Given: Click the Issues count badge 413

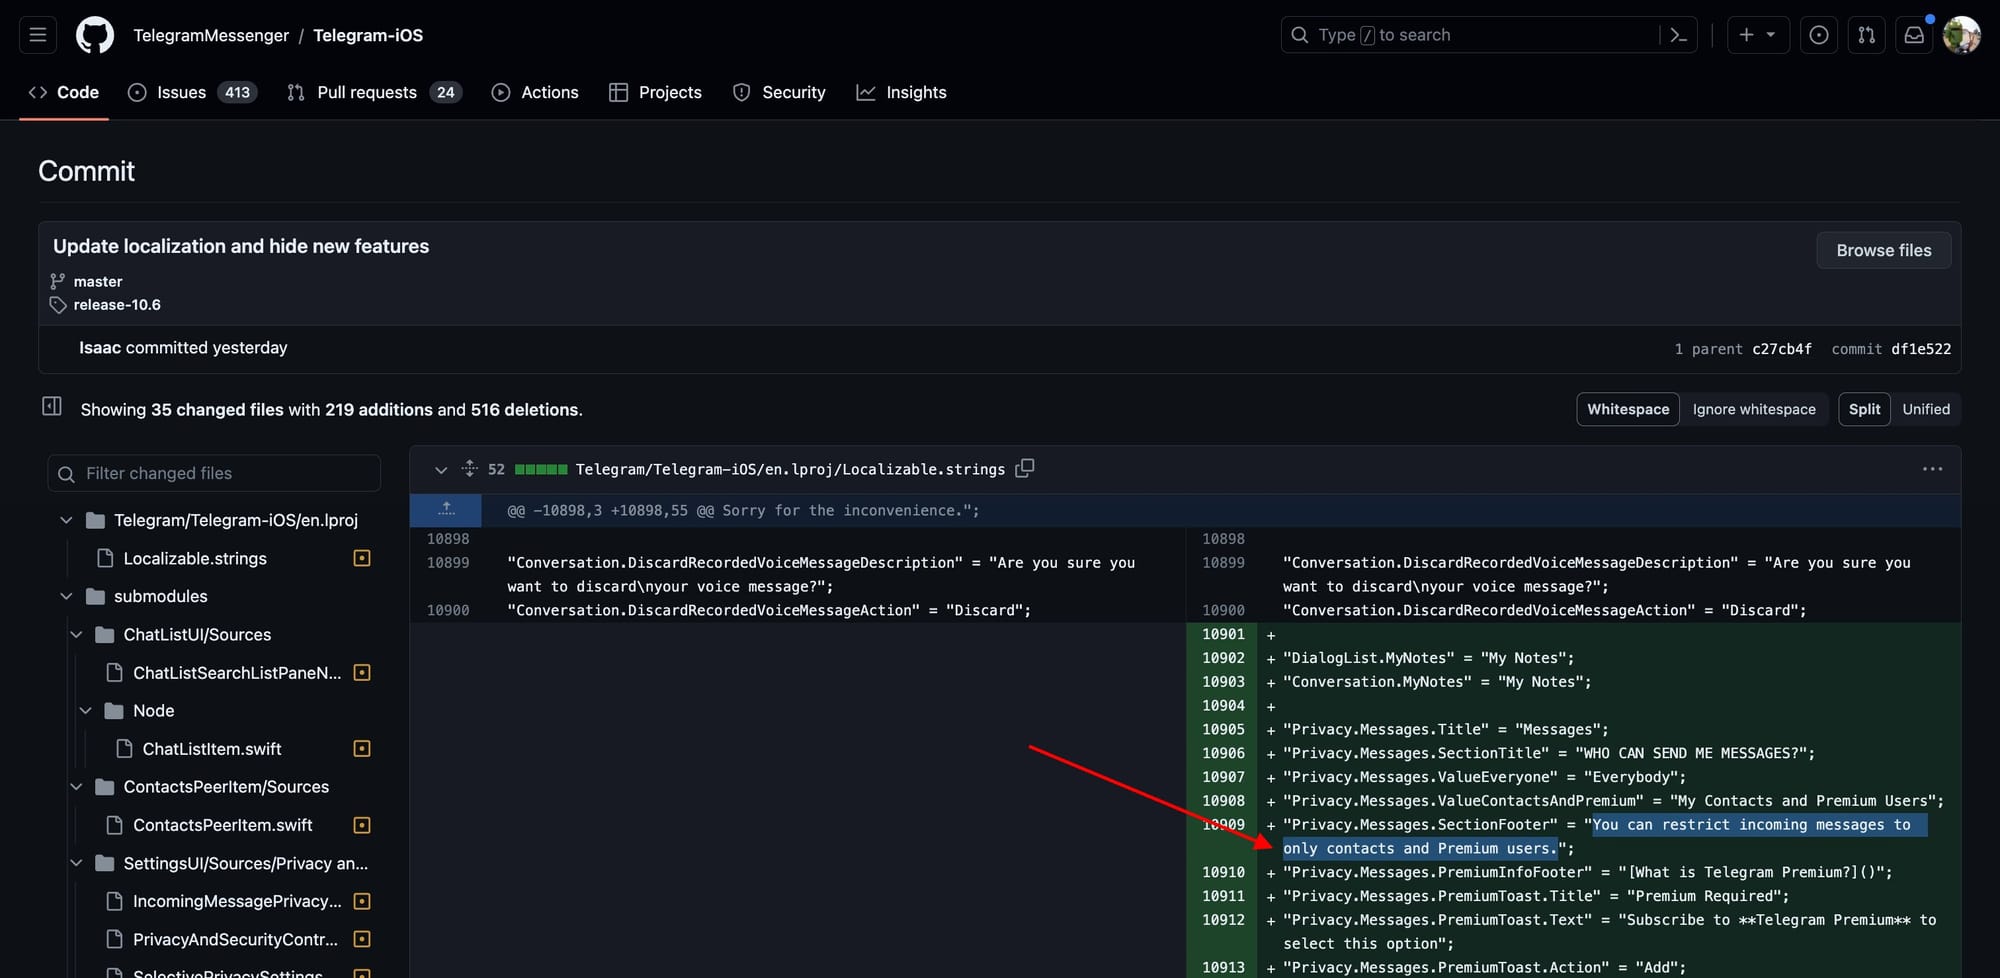Looking at the screenshot, I should (237, 92).
